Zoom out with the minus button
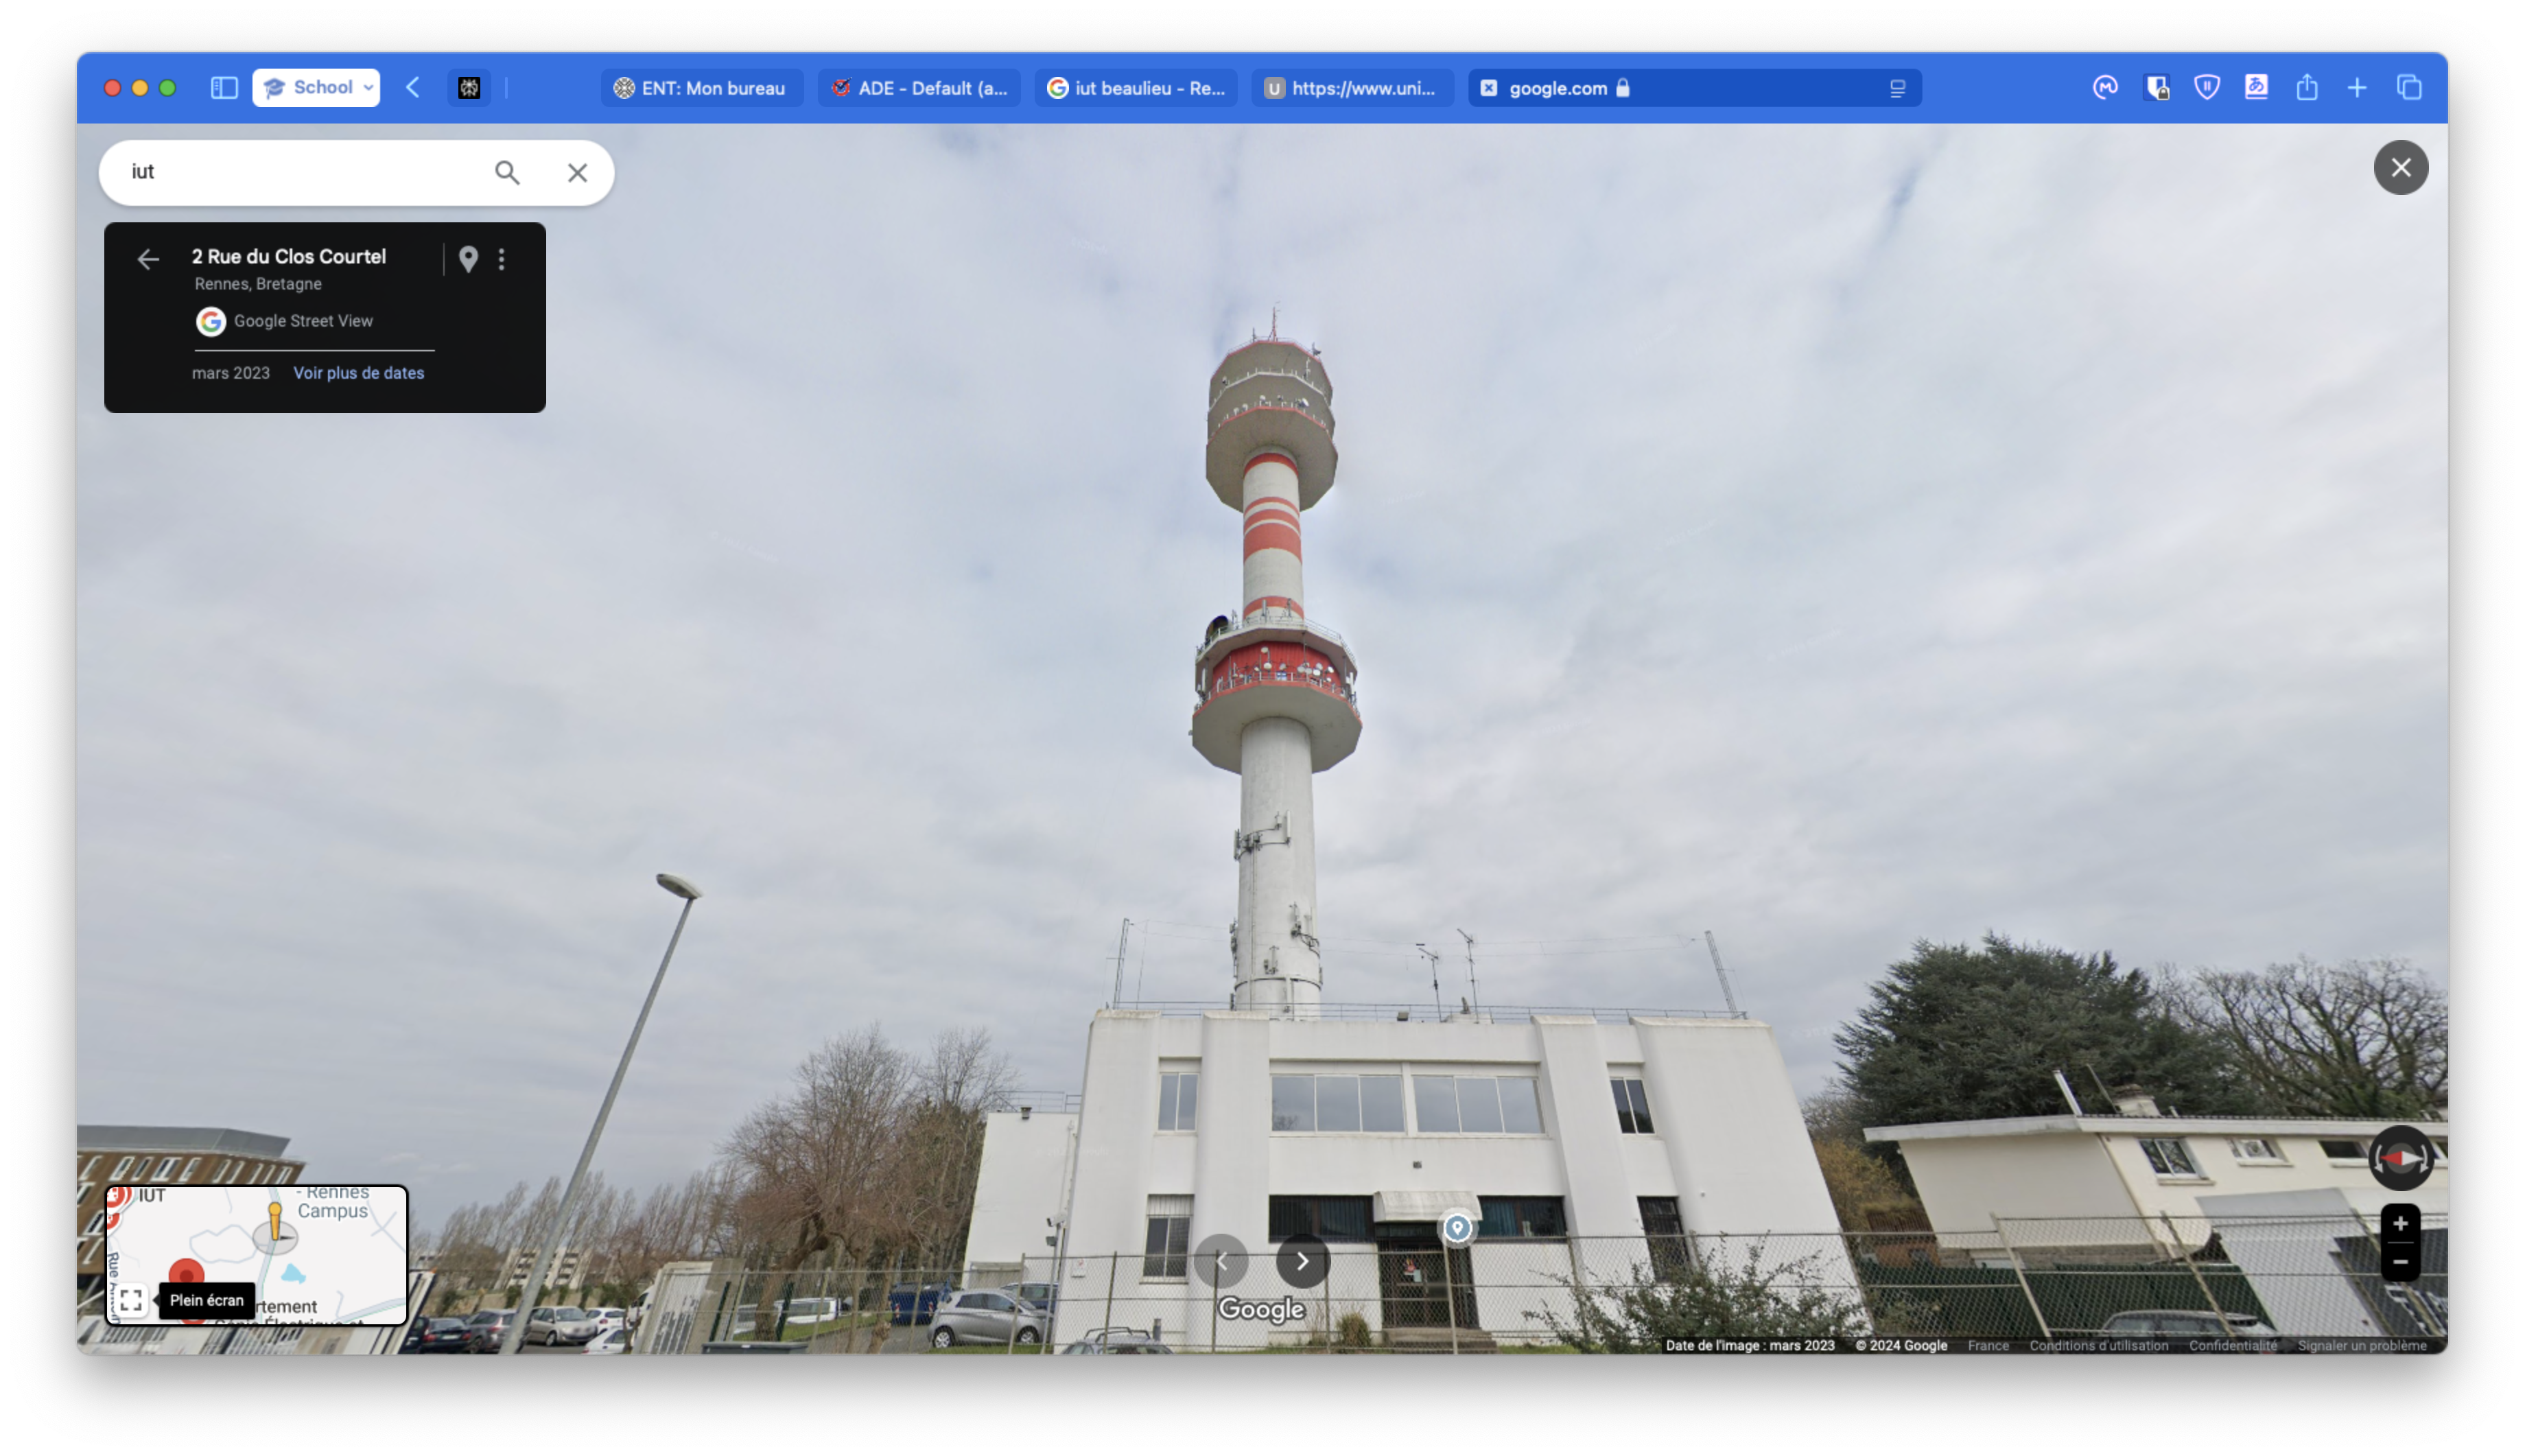 tap(2400, 1262)
